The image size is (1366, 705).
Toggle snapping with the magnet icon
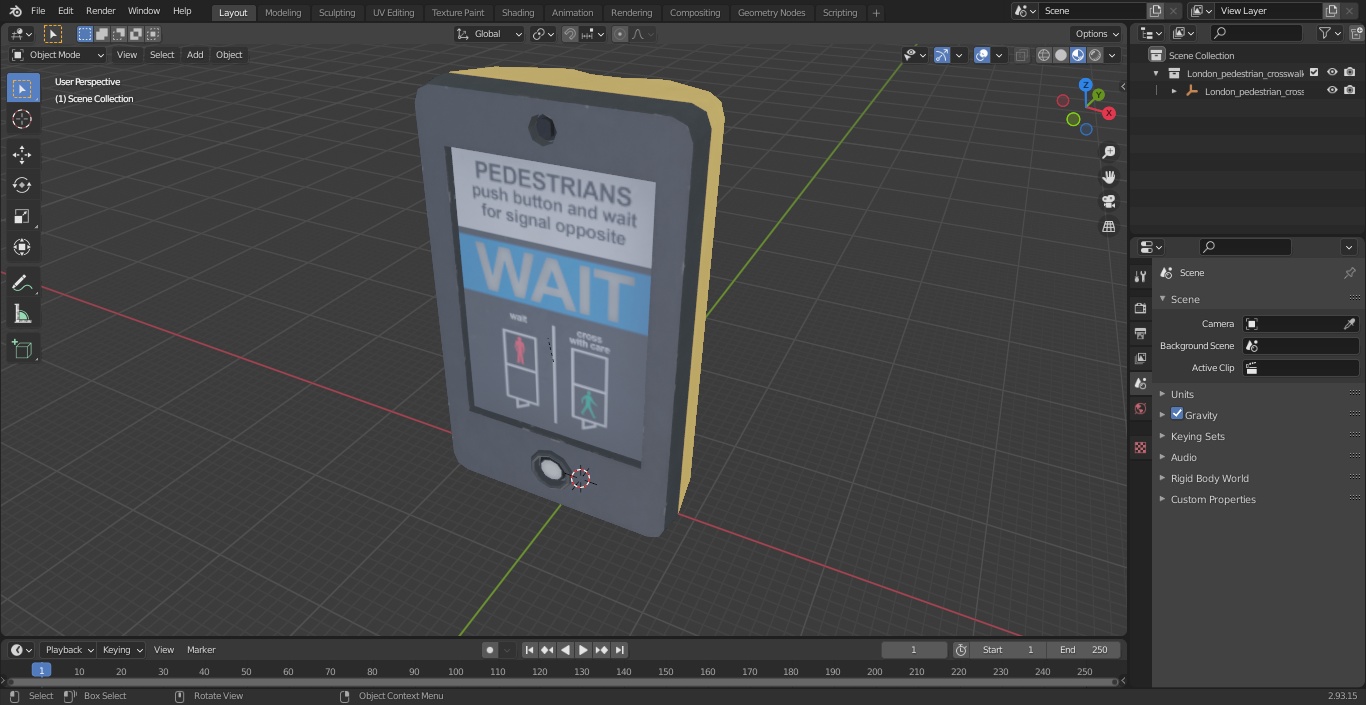coord(570,34)
